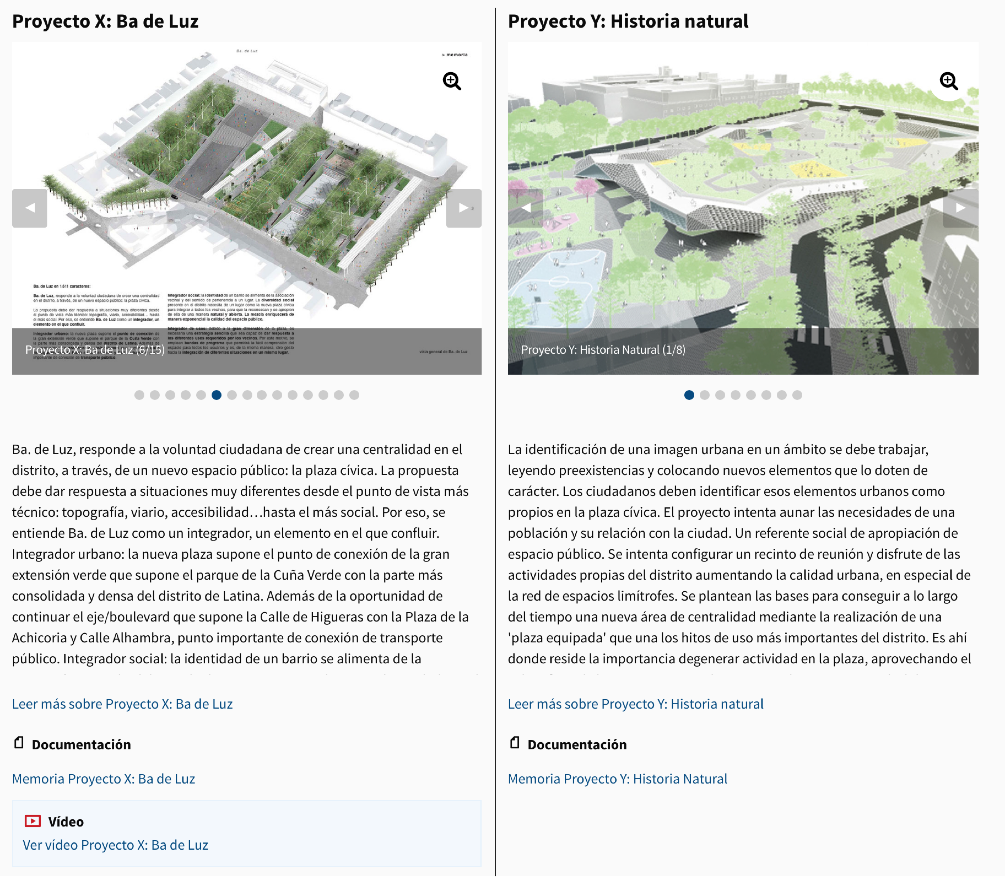Image resolution: width=1005 pixels, height=877 pixels.
Task: Open 'Memoria Proyecto Y: Historia Natural' document
Action: point(617,779)
